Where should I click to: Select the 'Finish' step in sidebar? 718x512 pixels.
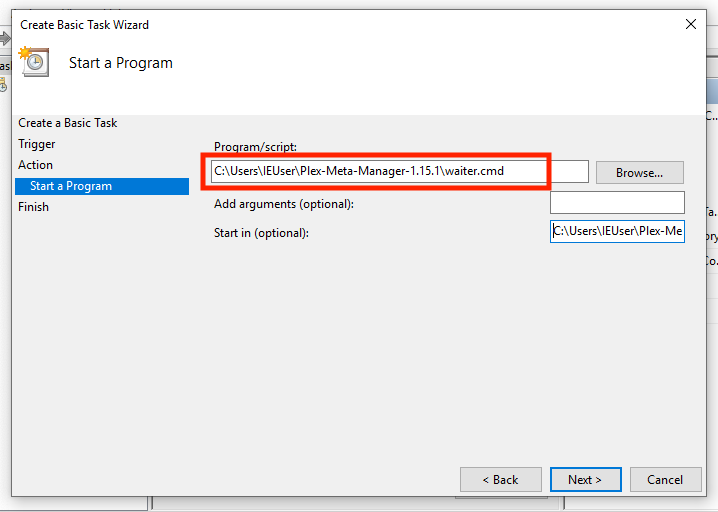click(x=33, y=207)
